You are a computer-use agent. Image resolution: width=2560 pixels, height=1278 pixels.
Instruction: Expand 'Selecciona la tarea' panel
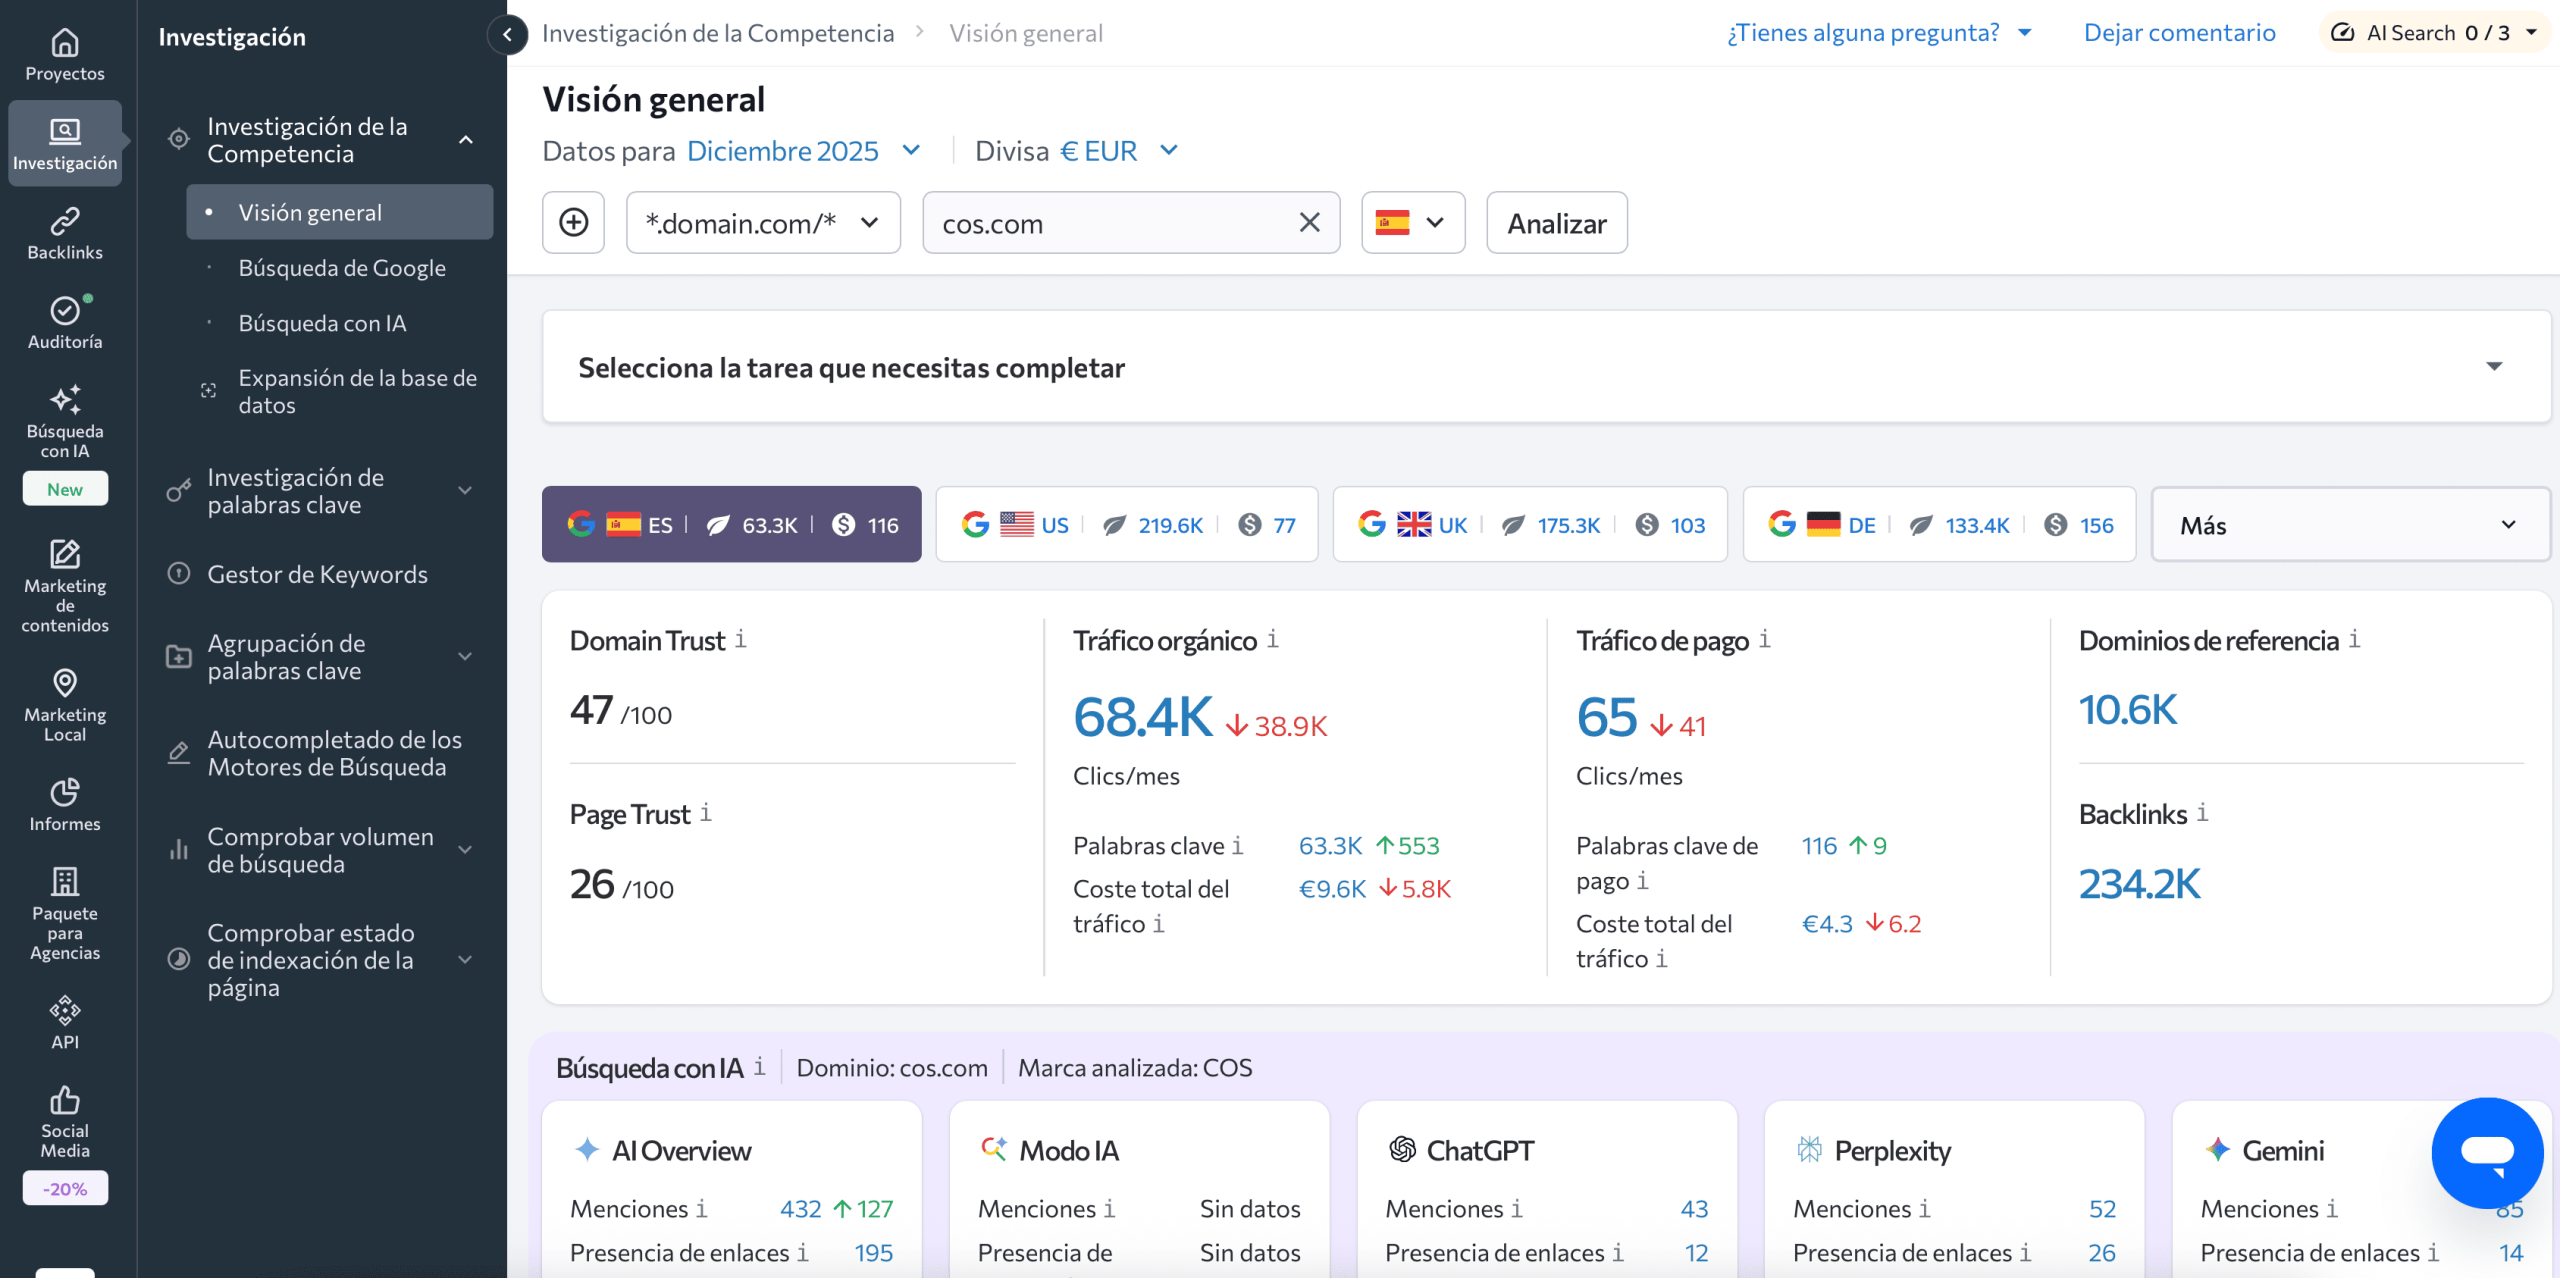(x=2493, y=367)
